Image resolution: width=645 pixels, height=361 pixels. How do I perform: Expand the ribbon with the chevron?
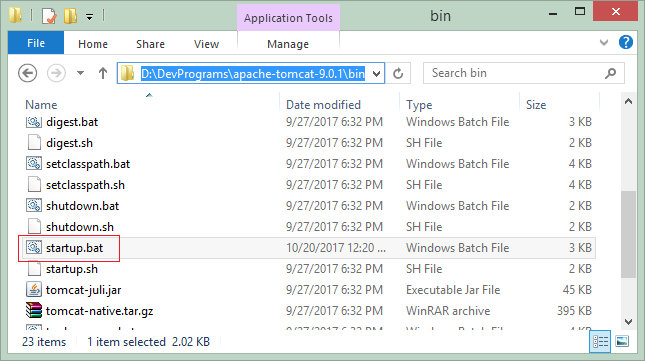(604, 42)
